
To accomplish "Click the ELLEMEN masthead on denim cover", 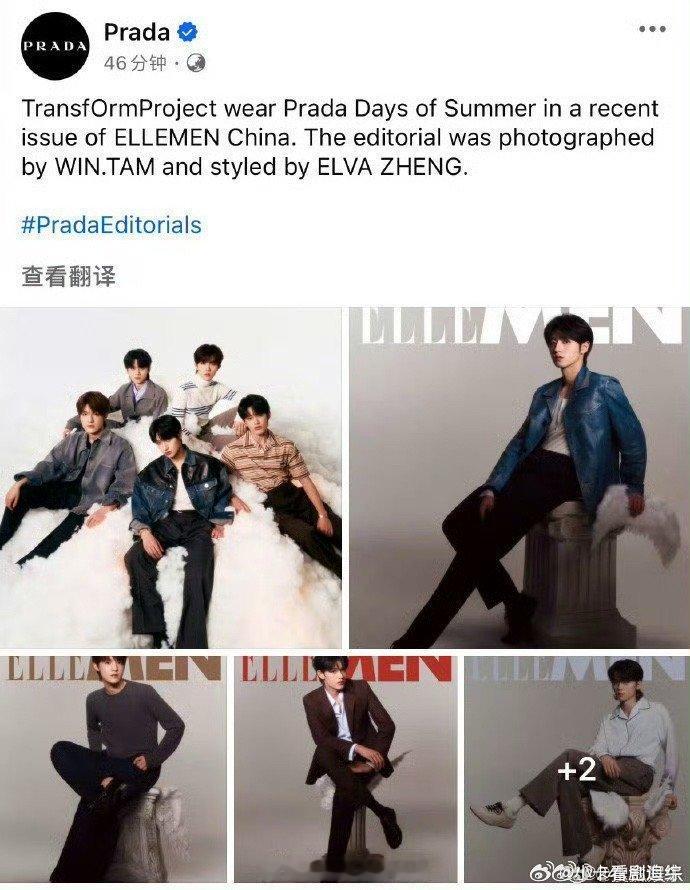I will tap(518, 326).
